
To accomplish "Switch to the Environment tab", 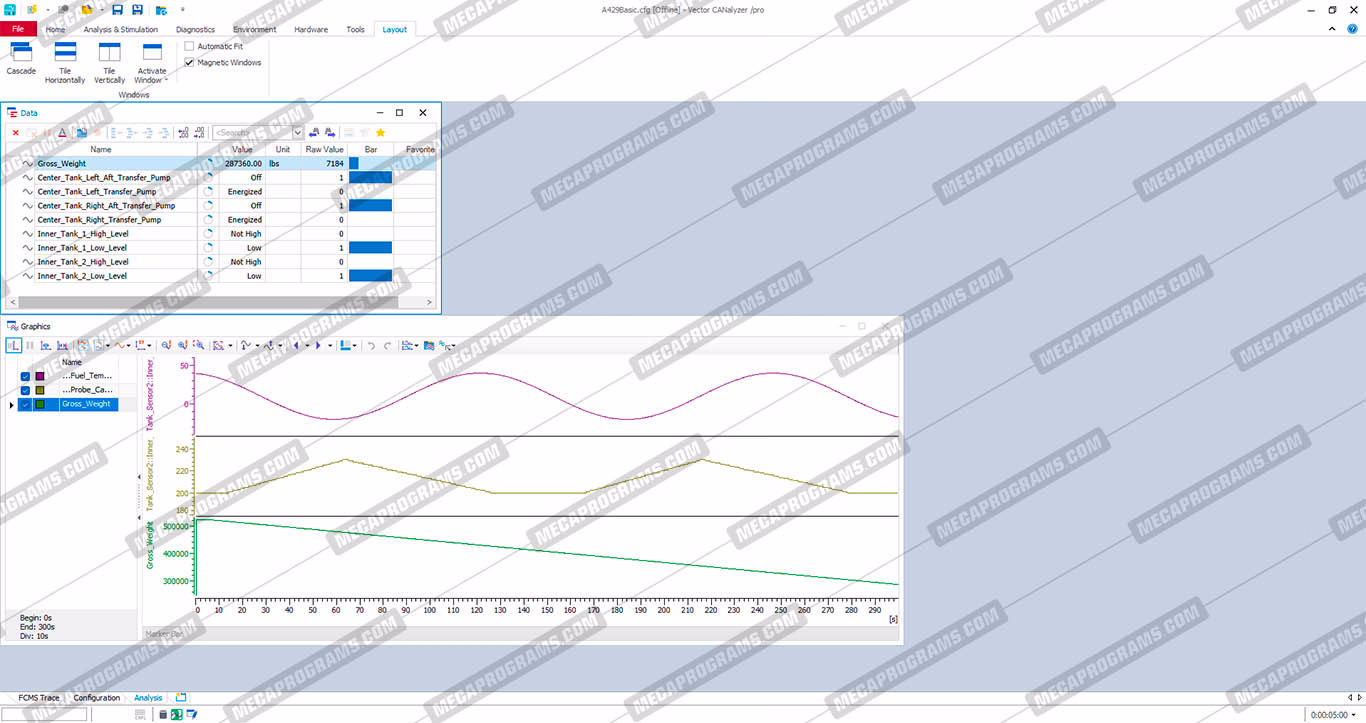I will pos(255,29).
